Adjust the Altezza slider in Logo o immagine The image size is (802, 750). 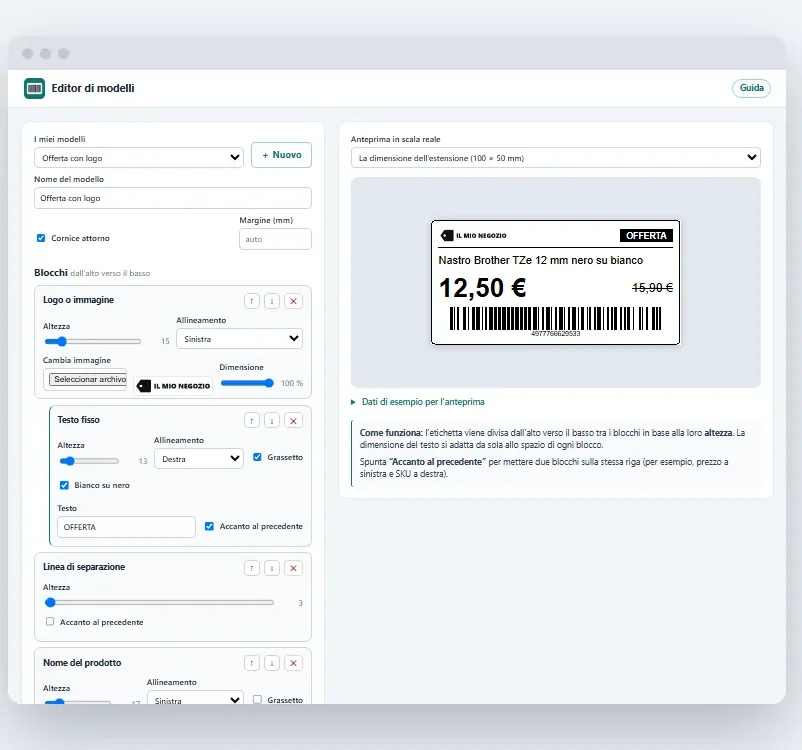[93, 341]
